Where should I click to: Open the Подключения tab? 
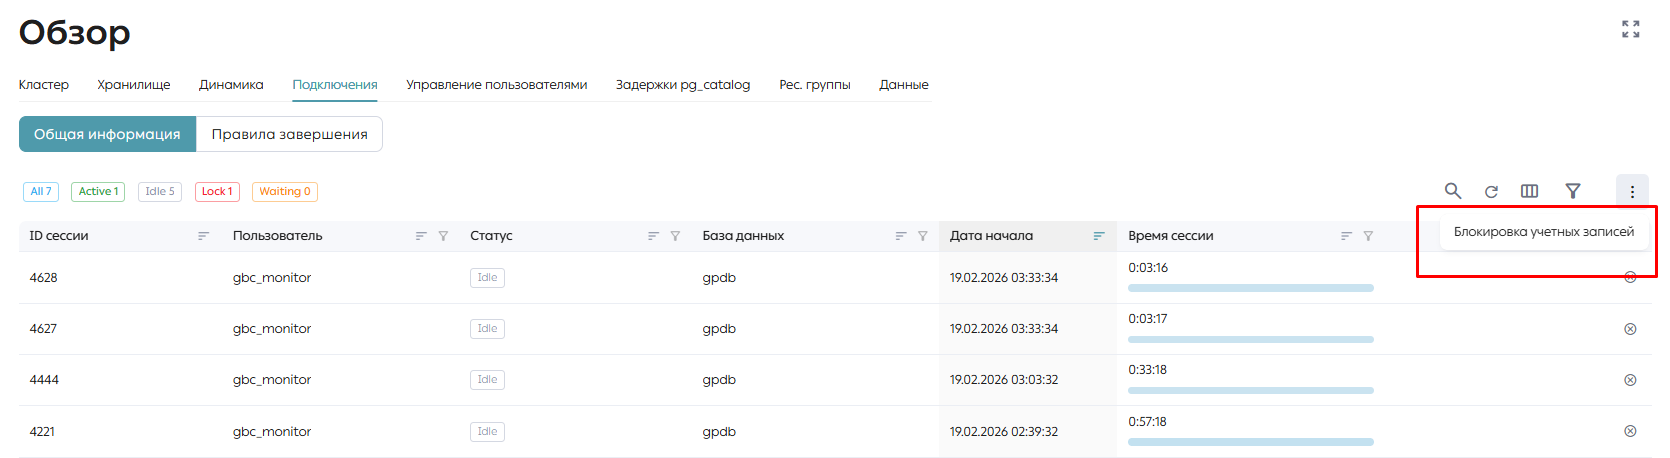point(335,85)
